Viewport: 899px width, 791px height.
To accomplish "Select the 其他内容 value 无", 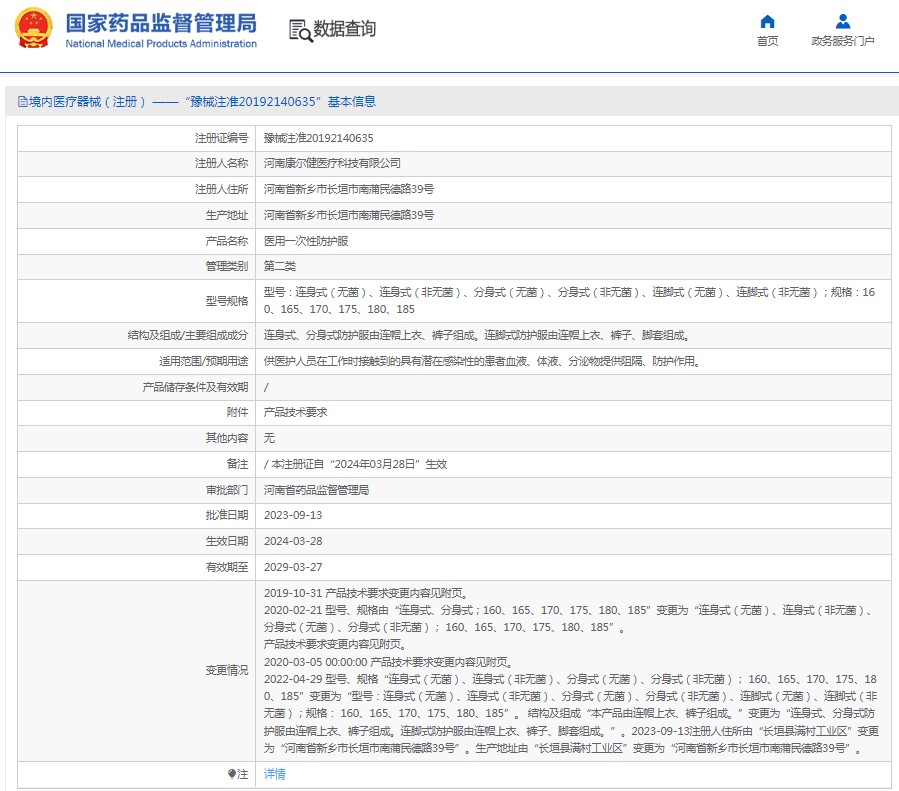I will coord(269,438).
